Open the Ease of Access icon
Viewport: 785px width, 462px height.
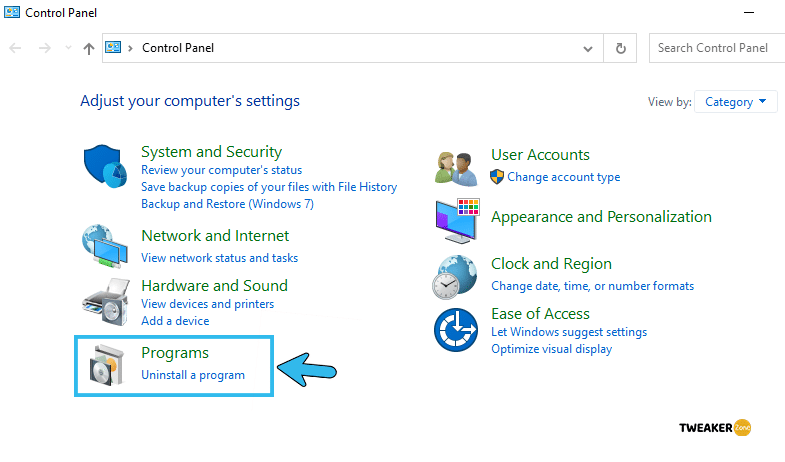click(x=456, y=330)
